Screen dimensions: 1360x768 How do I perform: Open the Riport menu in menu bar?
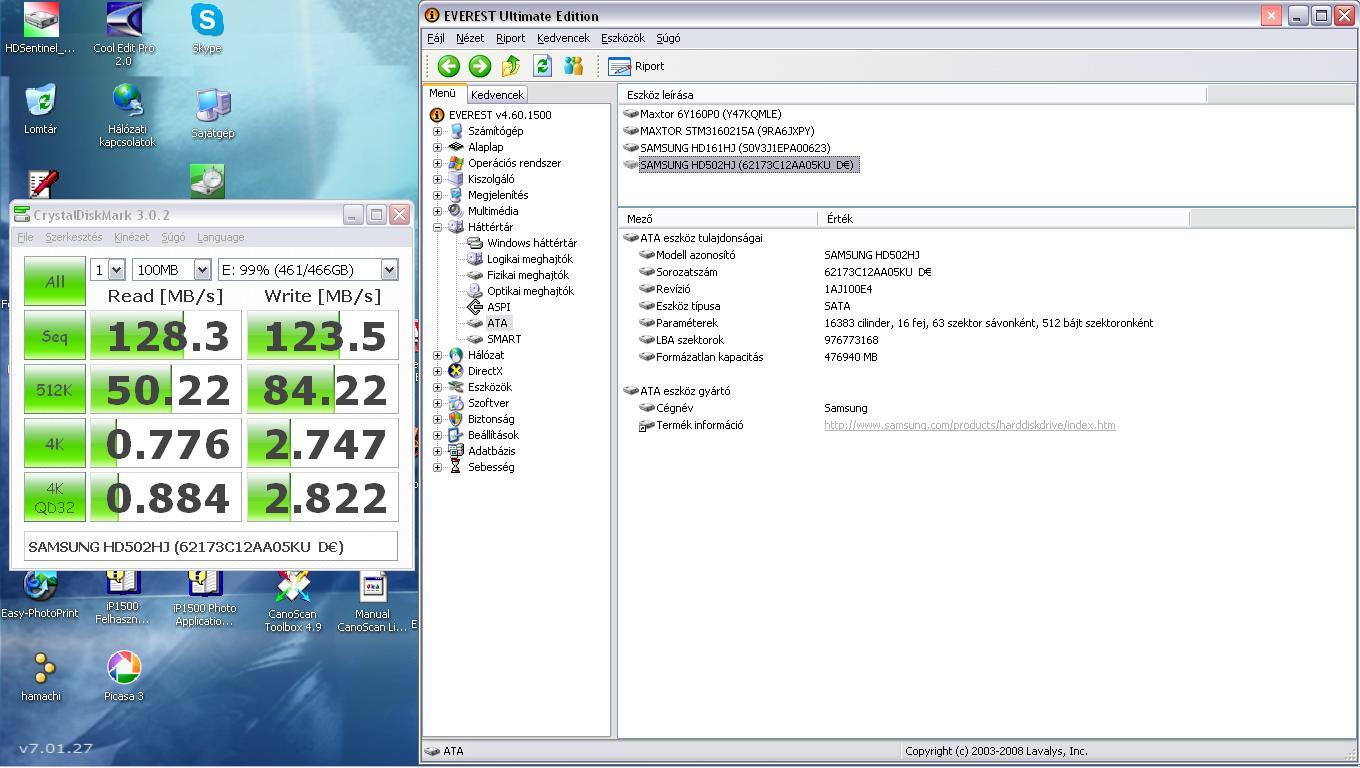(x=510, y=38)
